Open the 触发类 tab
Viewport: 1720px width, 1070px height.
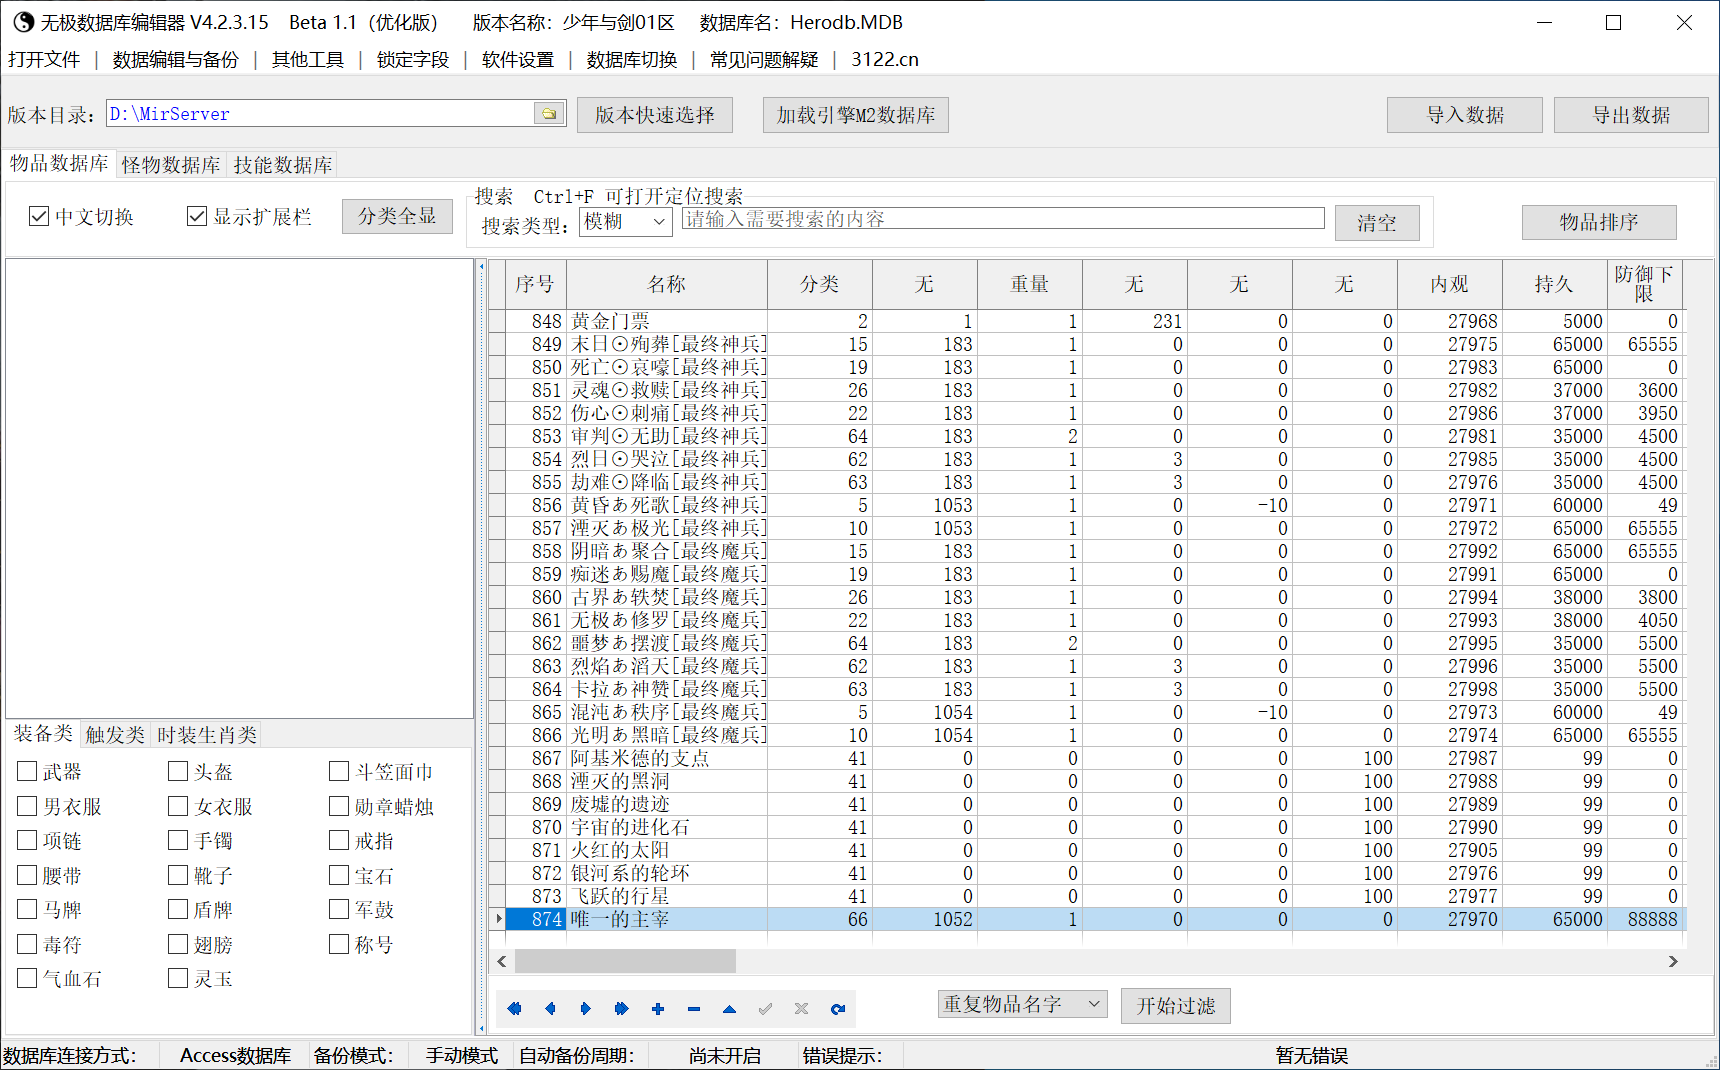tap(115, 735)
